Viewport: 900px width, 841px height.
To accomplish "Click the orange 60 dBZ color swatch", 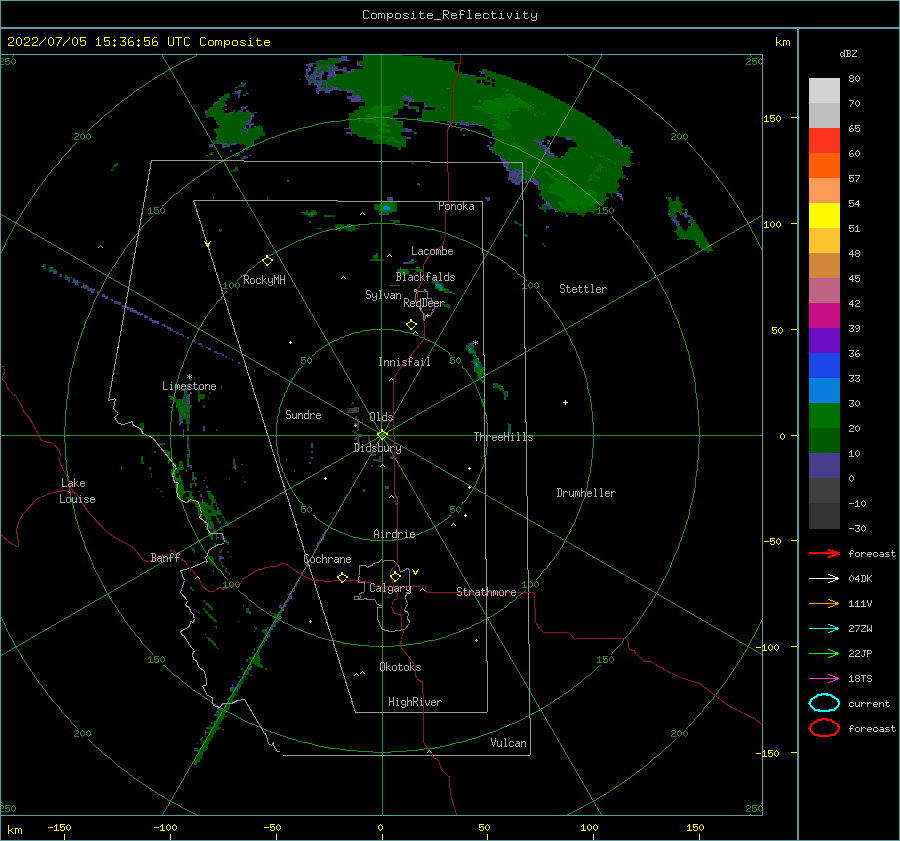I will (x=824, y=165).
